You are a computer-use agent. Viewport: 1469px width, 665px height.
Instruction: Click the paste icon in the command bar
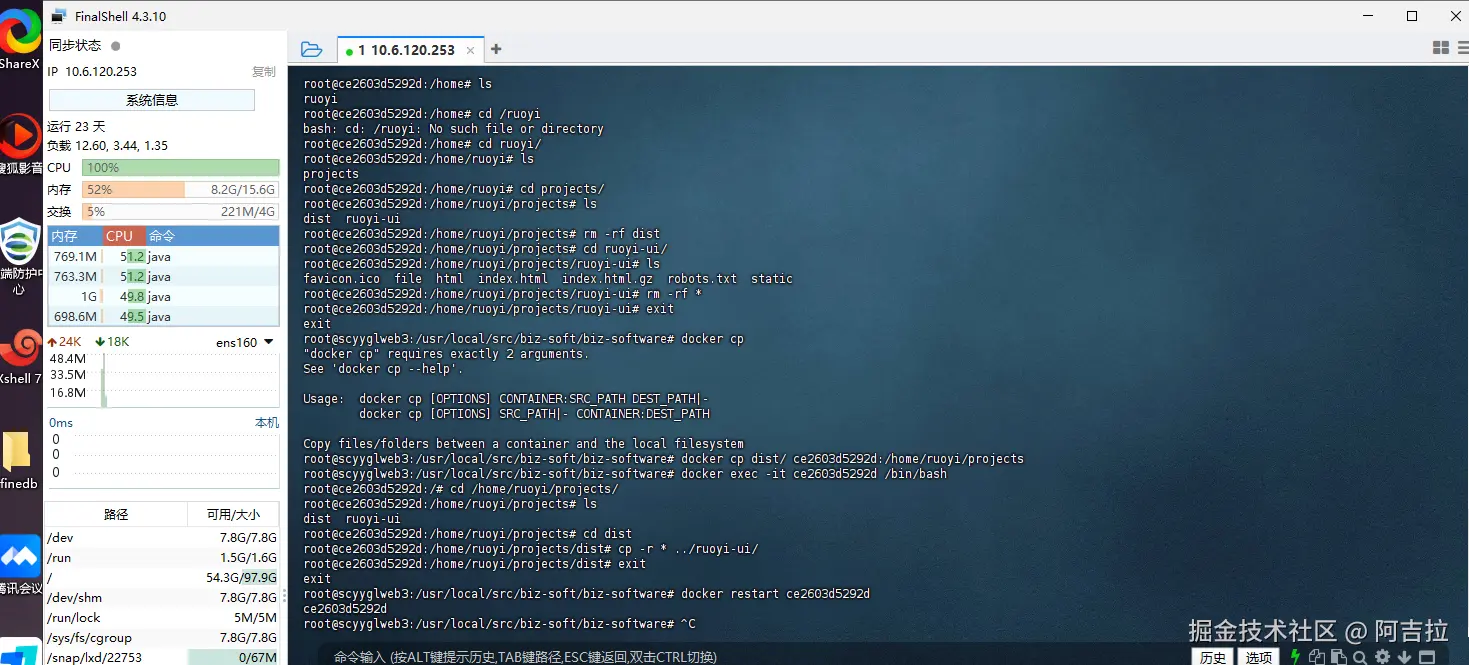(1338, 657)
